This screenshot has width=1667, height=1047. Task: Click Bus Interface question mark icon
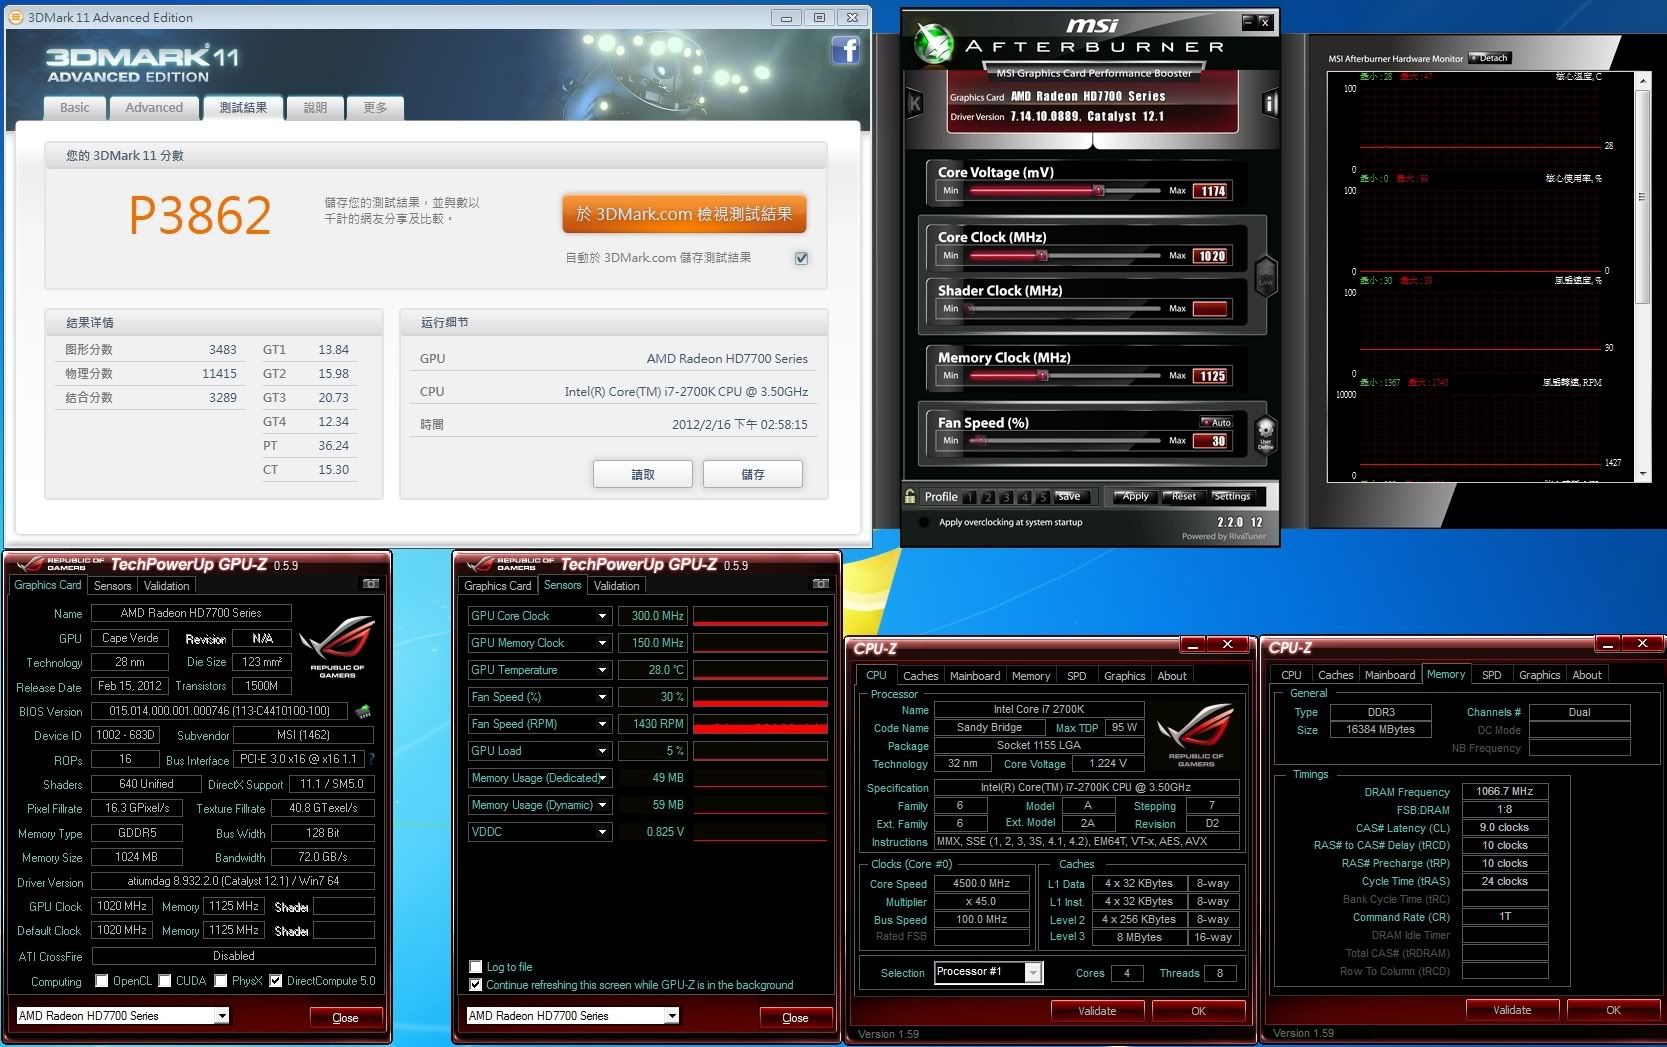point(371,760)
